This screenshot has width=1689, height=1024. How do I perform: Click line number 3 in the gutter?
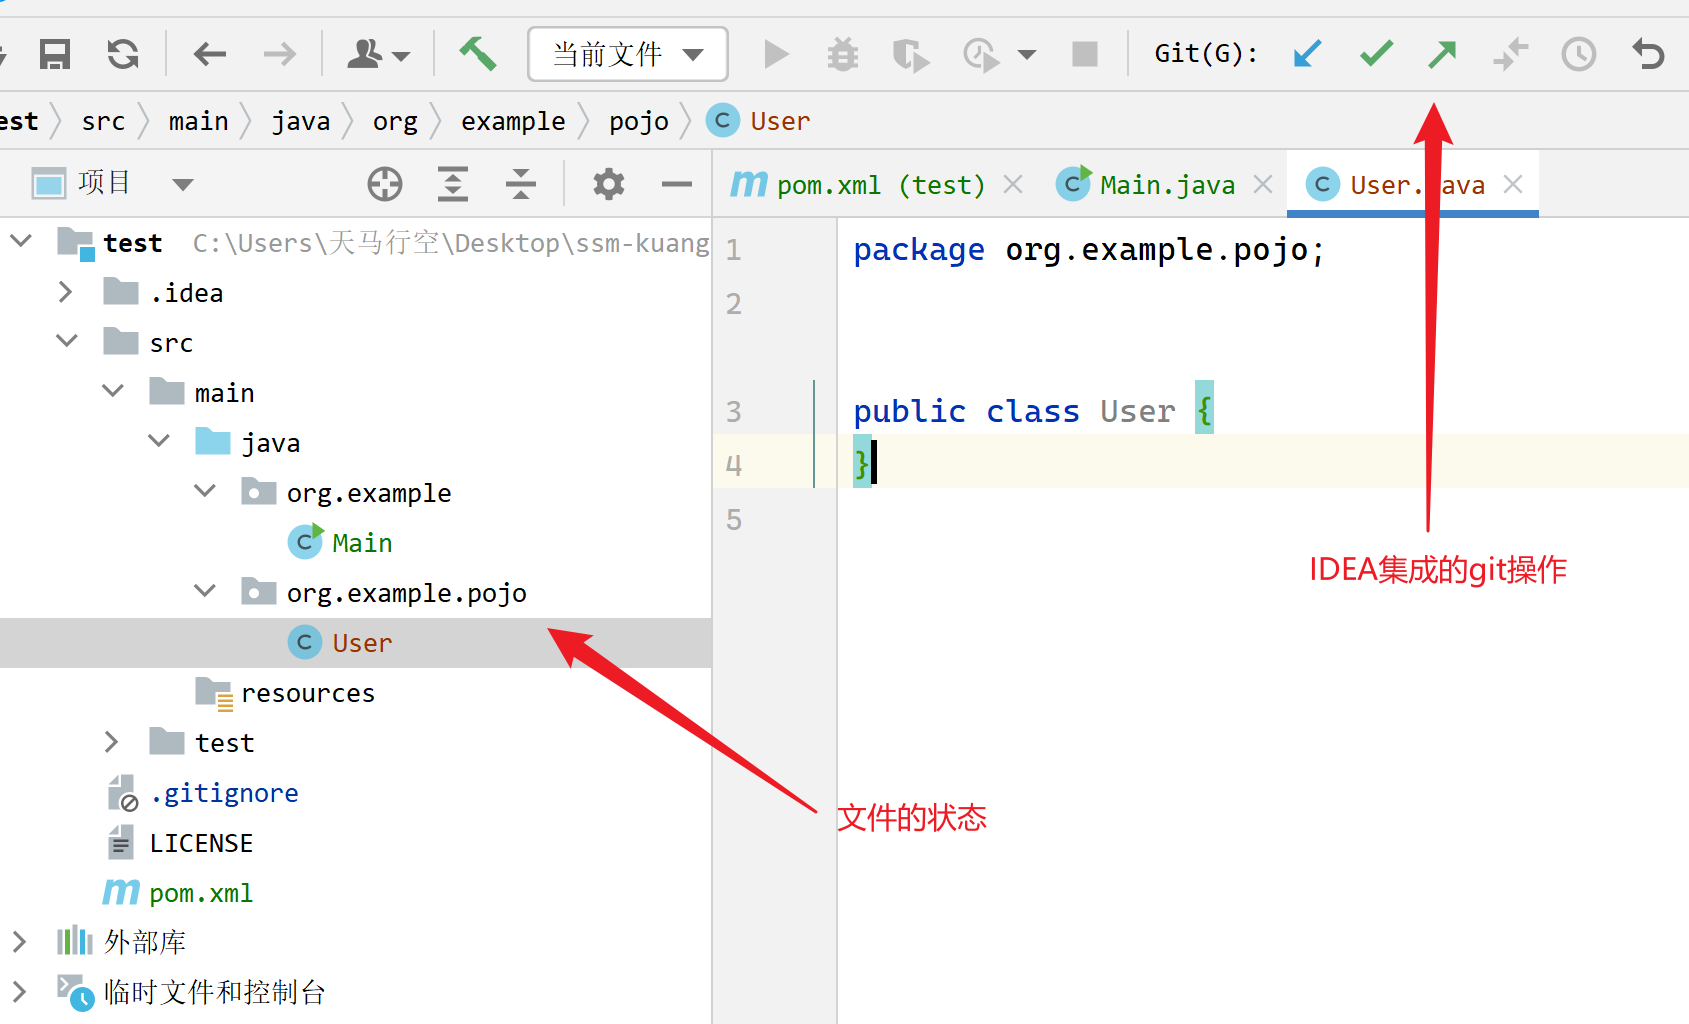point(734,411)
